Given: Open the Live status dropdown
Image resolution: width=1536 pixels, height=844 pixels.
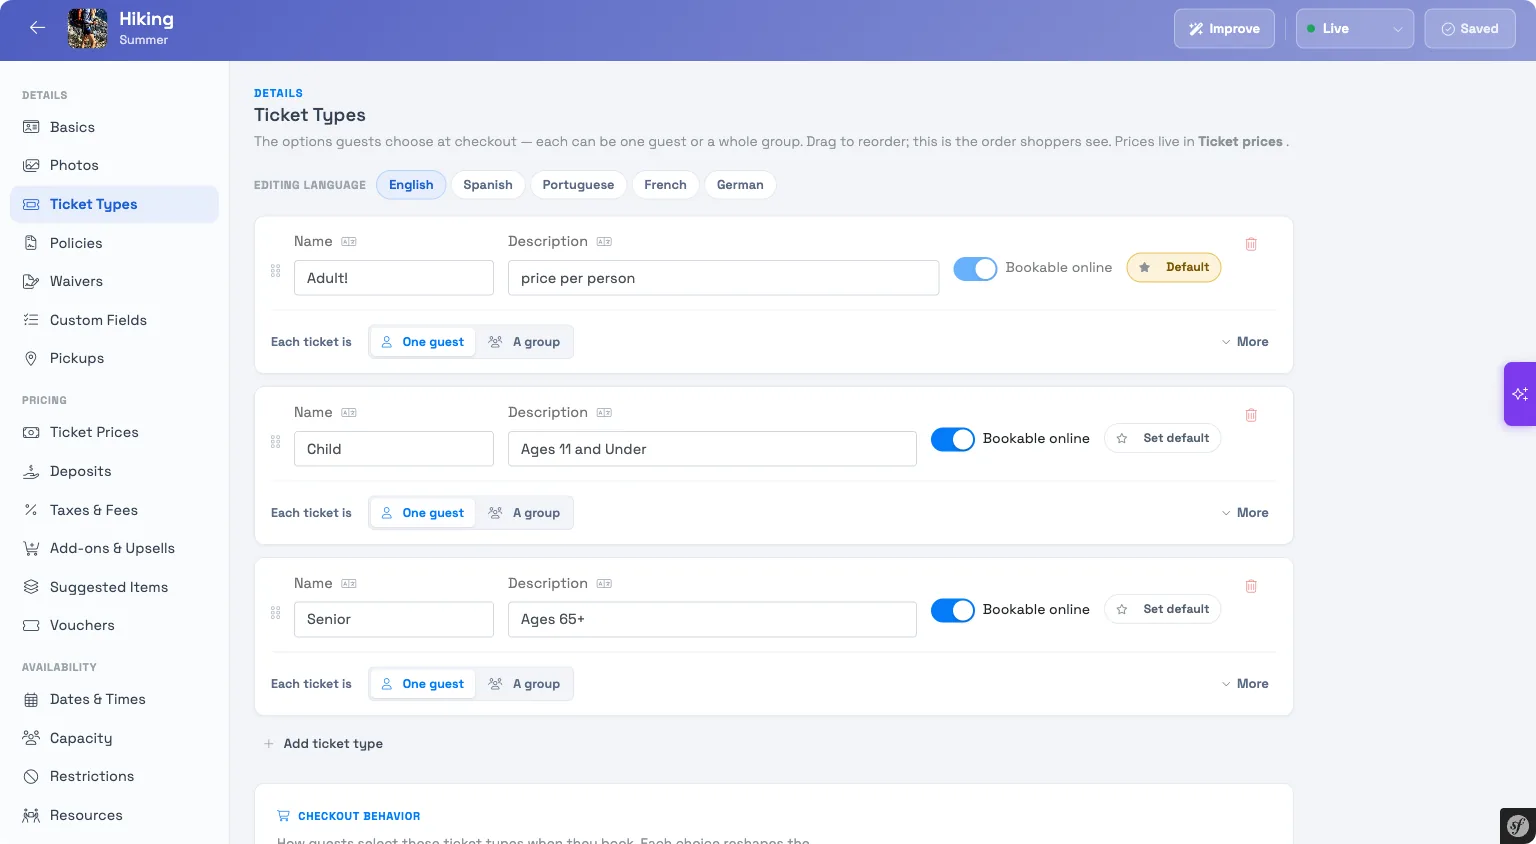Looking at the screenshot, I should tap(1355, 29).
